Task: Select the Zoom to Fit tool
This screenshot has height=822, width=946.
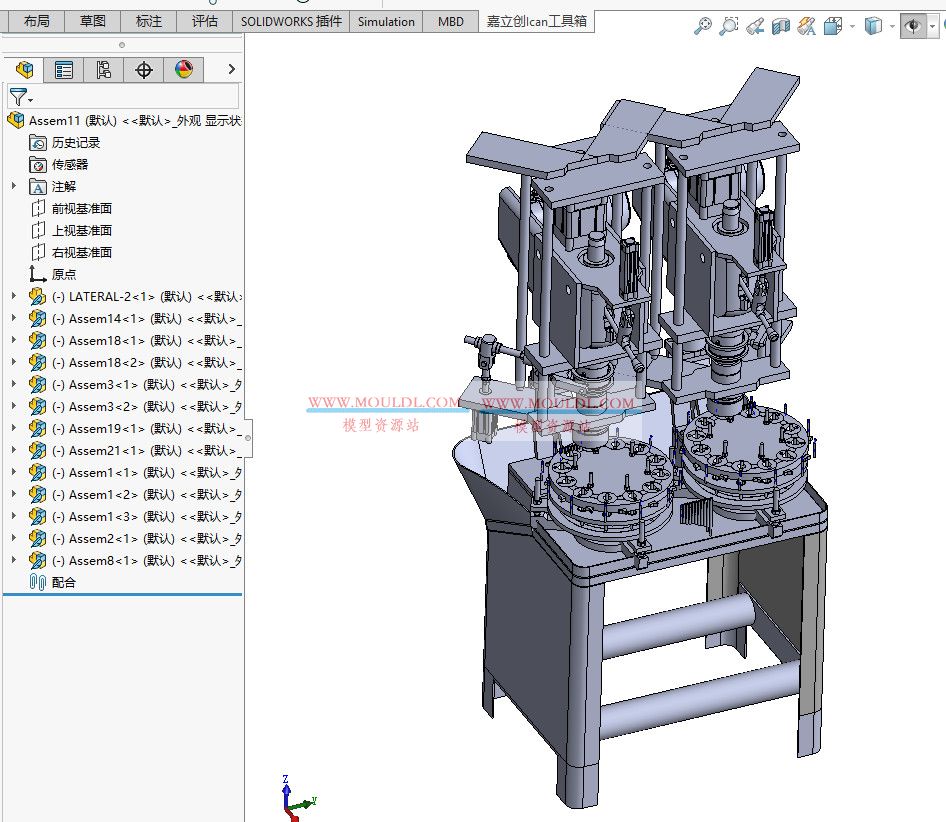Action: click(x=704, y=26)
